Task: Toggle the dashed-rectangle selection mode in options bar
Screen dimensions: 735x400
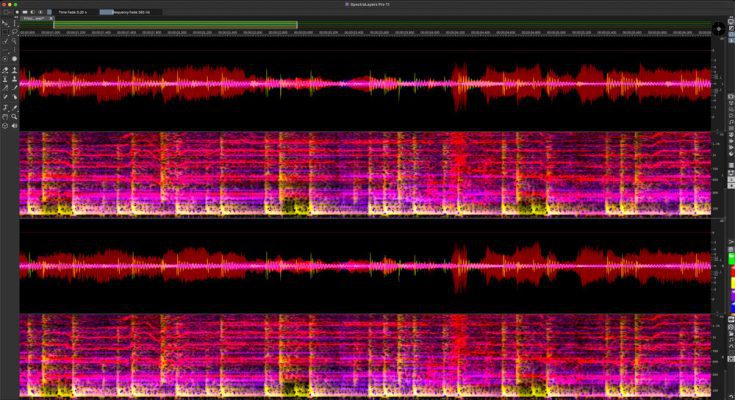Action: pos(6,12)
